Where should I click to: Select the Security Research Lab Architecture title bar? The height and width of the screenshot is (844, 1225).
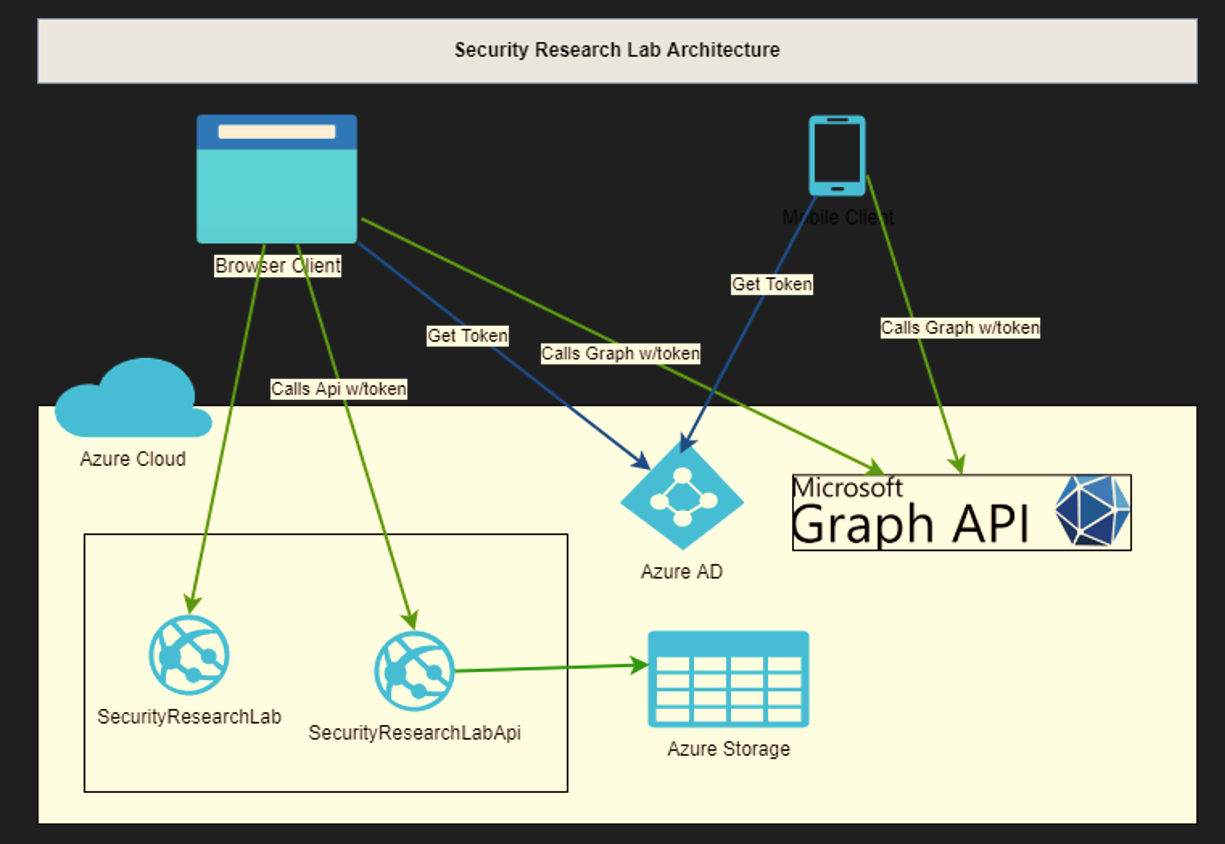pos(616,50)
